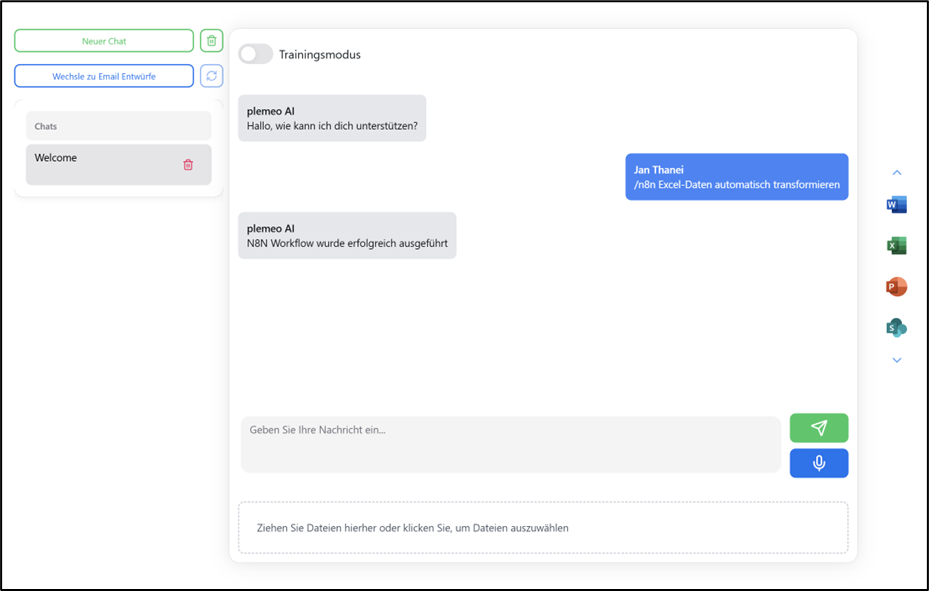Focus the message input field
This screenshot has width=929, height=591.
point(510,444)
